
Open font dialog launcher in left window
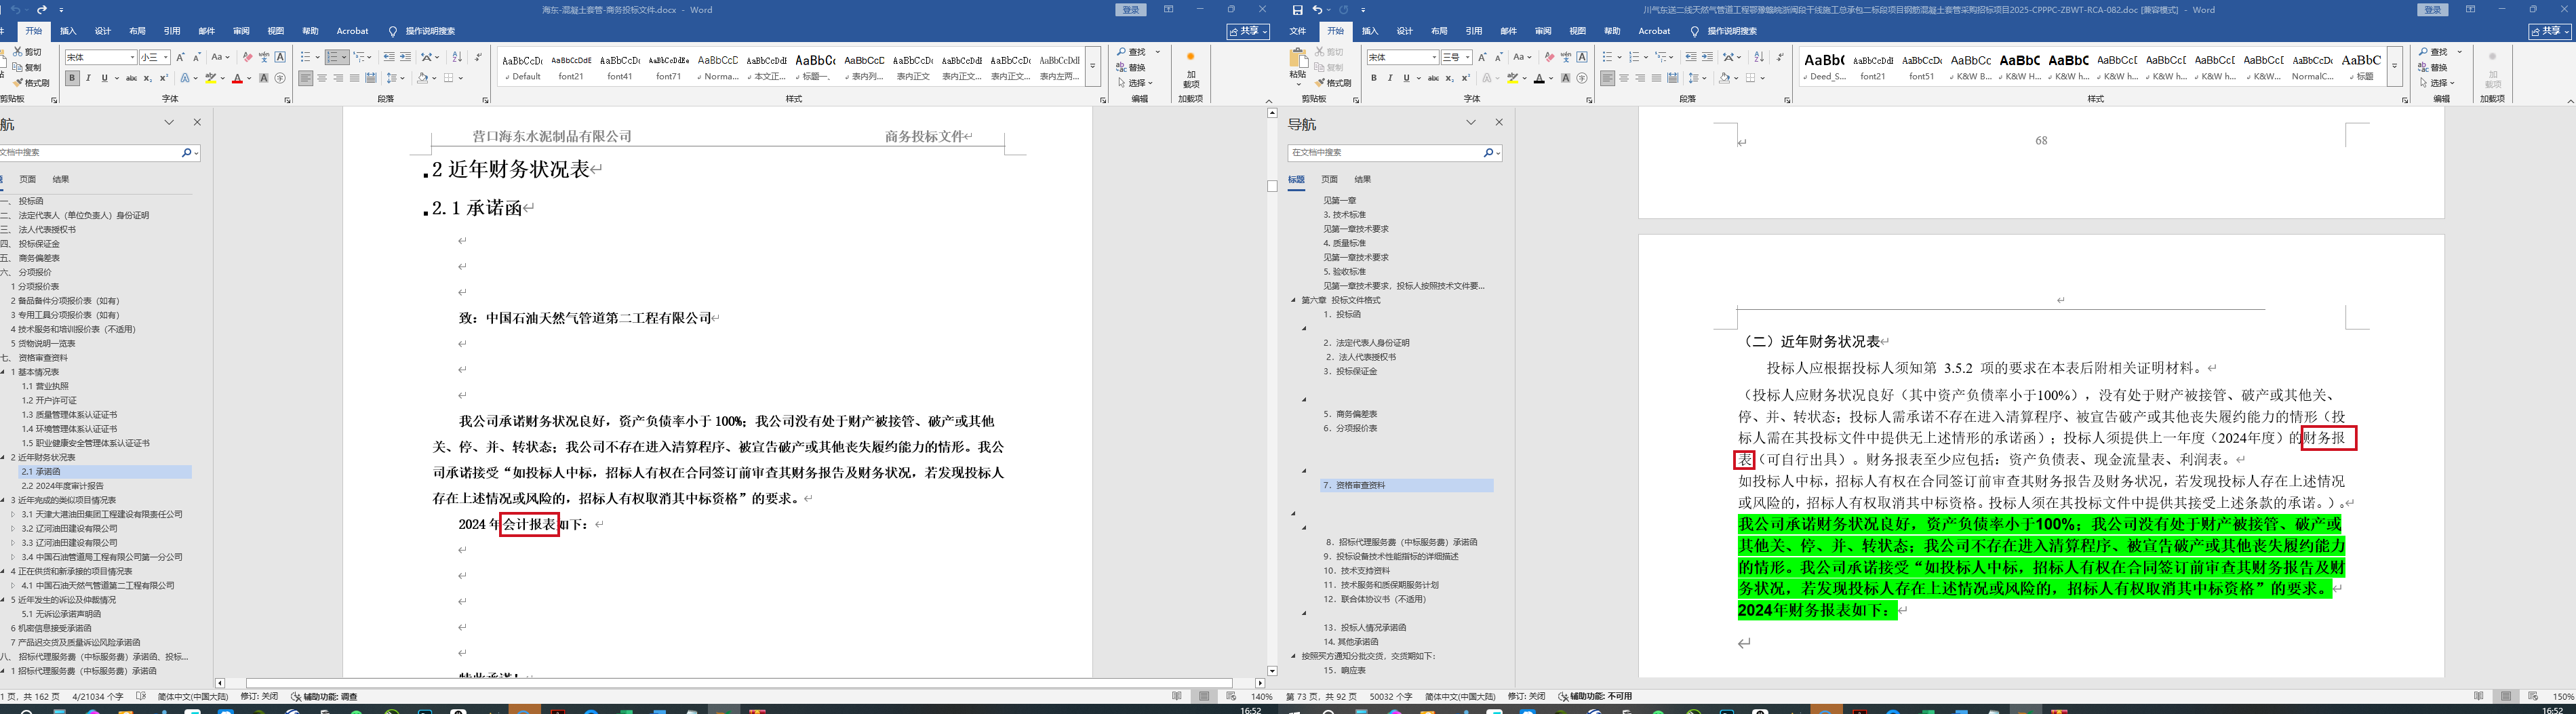click(x=287, y=100)
